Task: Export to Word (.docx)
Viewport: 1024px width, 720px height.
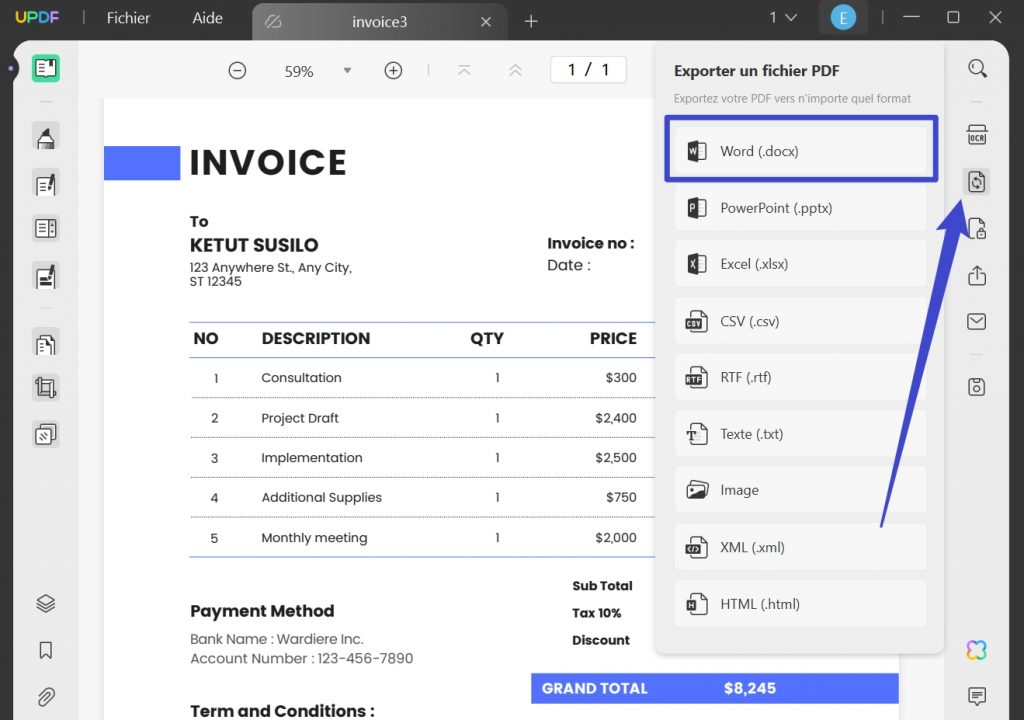Action: pyautogui.click(x=800, y=151)
